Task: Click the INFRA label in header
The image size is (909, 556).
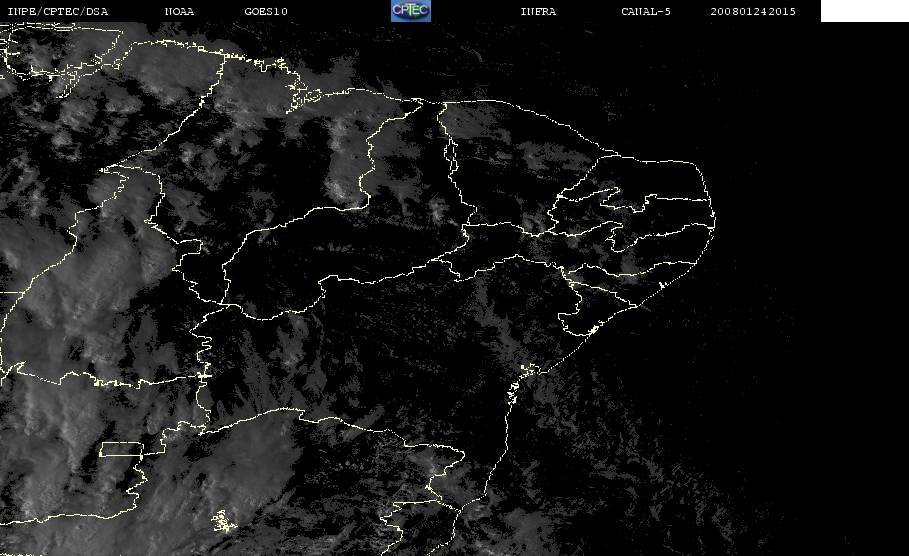Action: (539, 12)
